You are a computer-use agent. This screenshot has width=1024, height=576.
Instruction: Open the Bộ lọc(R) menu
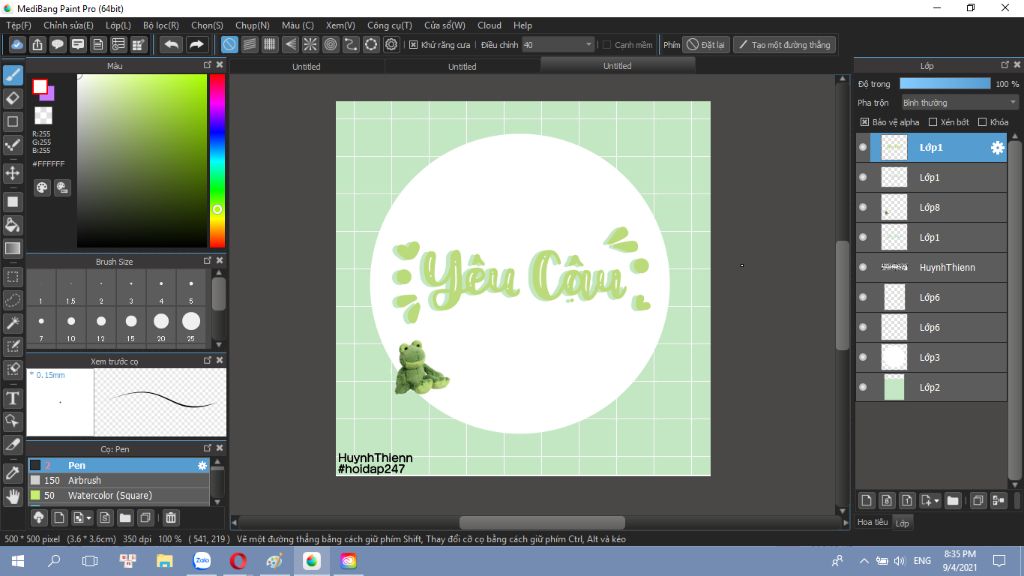(x=161, y=25)
